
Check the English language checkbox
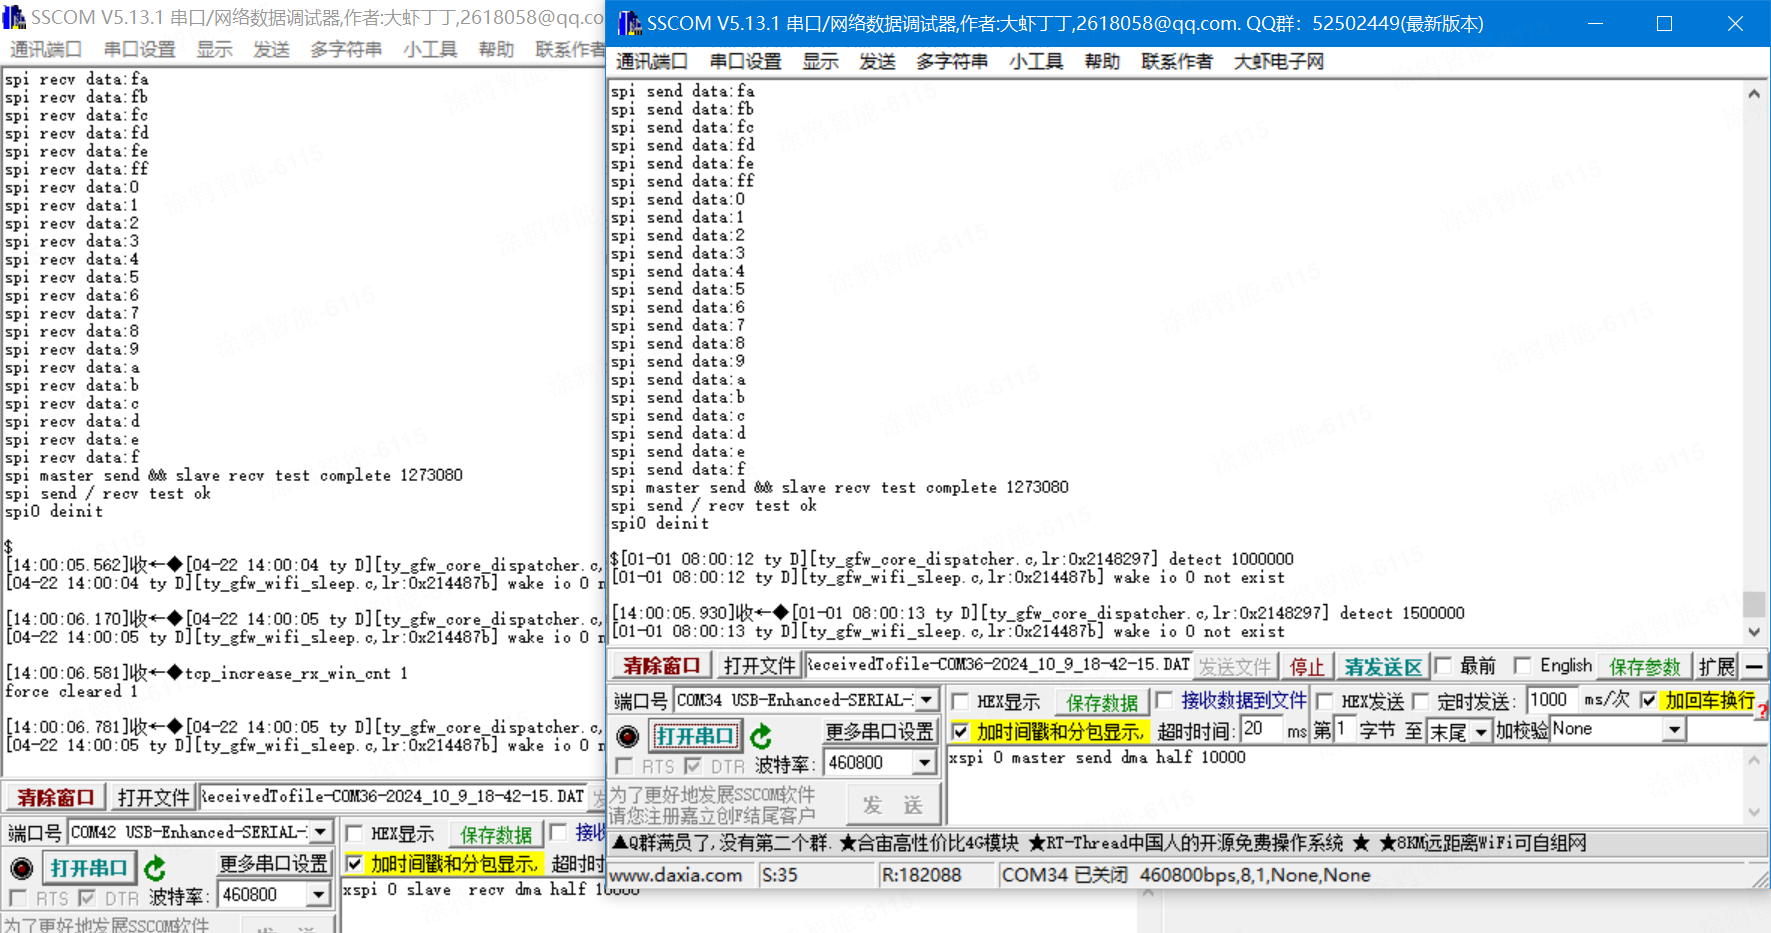point(1522,666)
